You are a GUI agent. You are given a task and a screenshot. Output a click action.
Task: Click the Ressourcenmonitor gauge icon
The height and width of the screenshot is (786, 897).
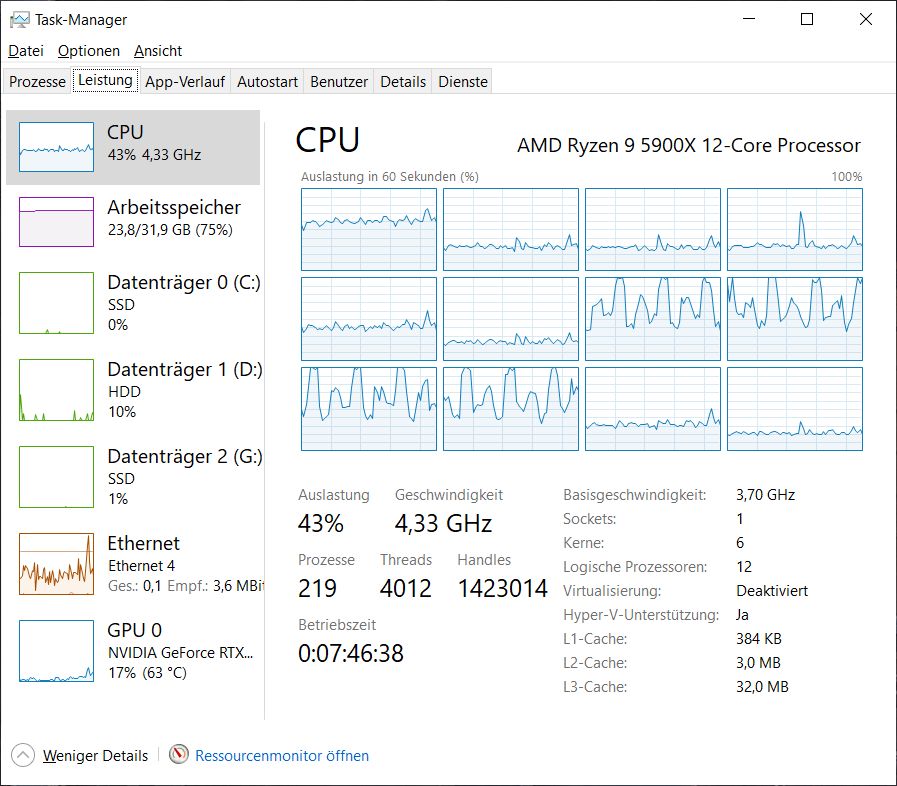point(179,755)
